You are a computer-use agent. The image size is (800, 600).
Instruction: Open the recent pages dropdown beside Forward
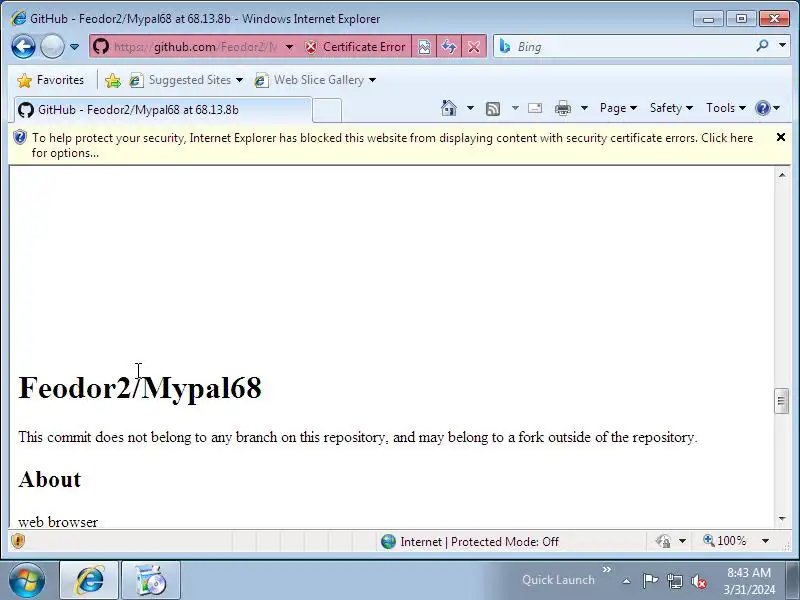74,47
